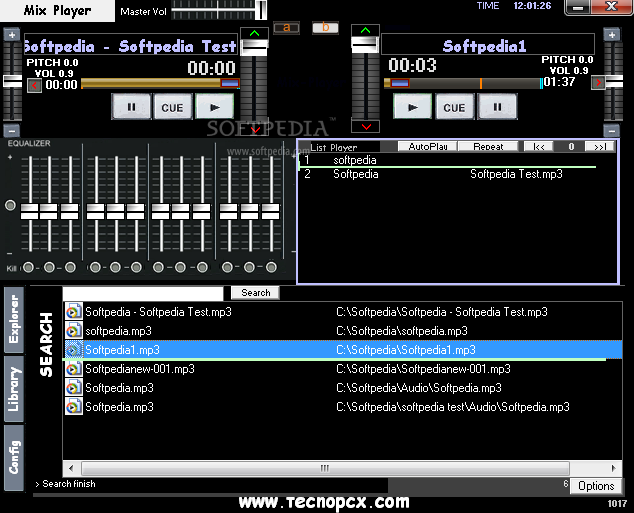This screenshot has height=513, width=634.
Task: Toggle last Kill button in equalizer
Action: [x=271, y=267]
